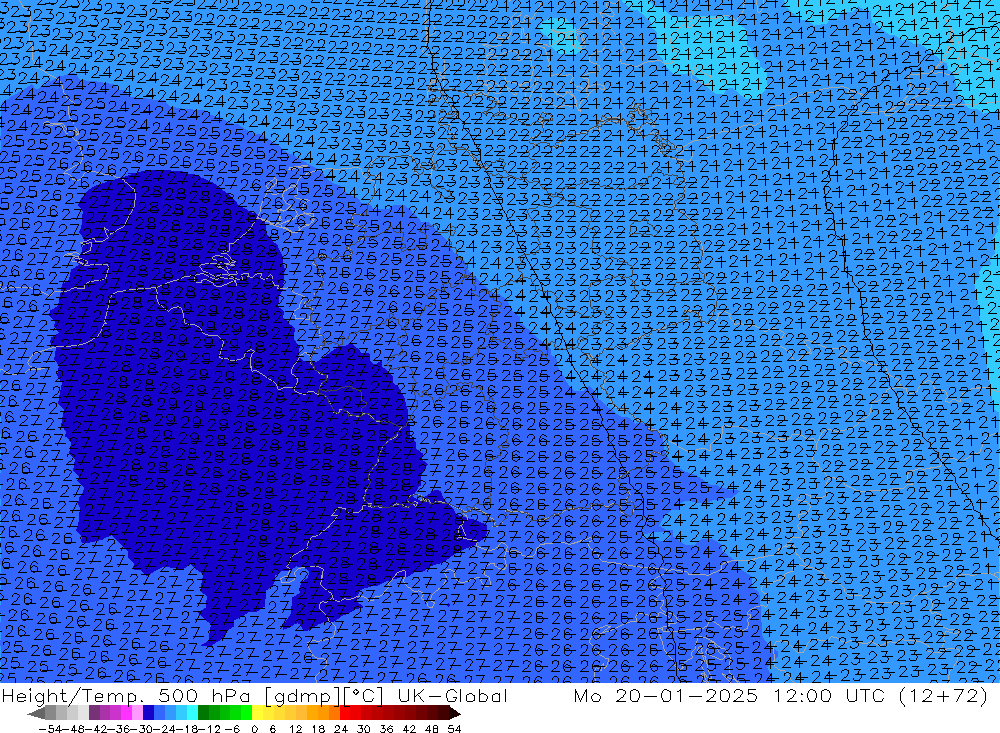
Task: Click the "-30" legend scale label
Action: [141, 729]
